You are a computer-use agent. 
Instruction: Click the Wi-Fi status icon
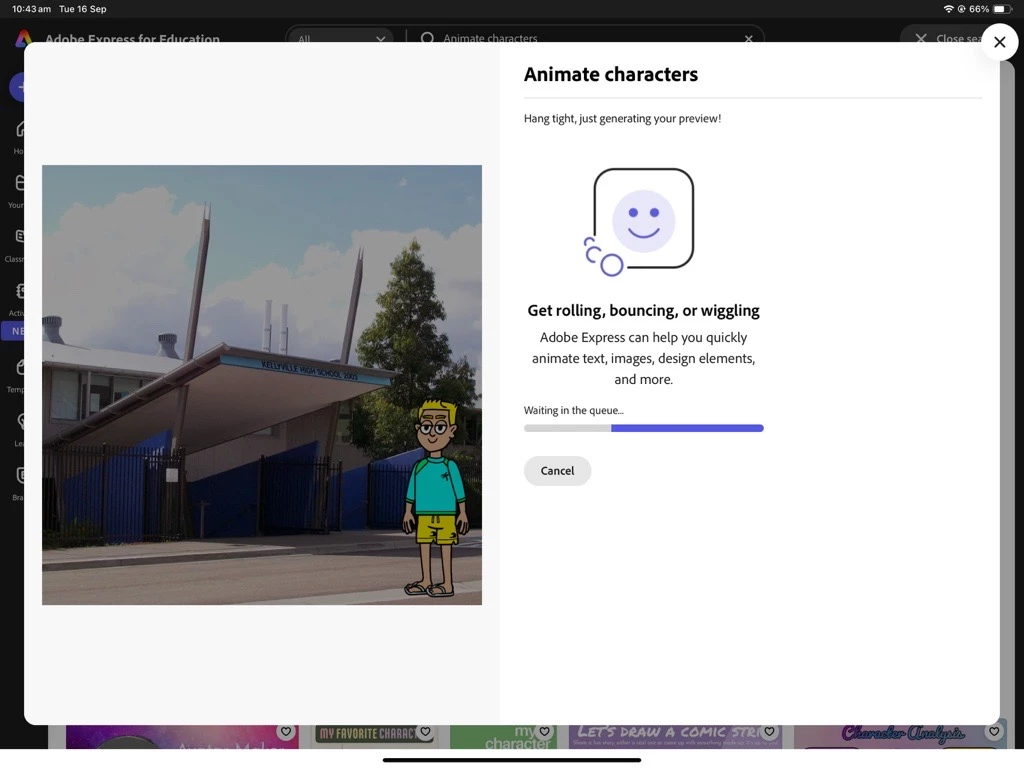click(948, 9)
